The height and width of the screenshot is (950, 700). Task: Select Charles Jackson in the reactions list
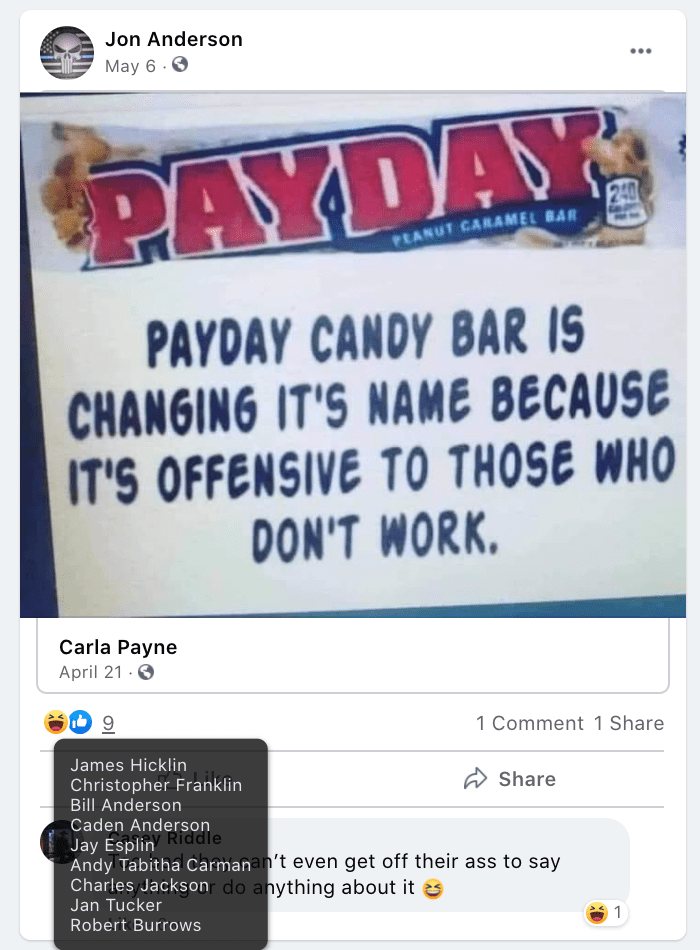139,885
